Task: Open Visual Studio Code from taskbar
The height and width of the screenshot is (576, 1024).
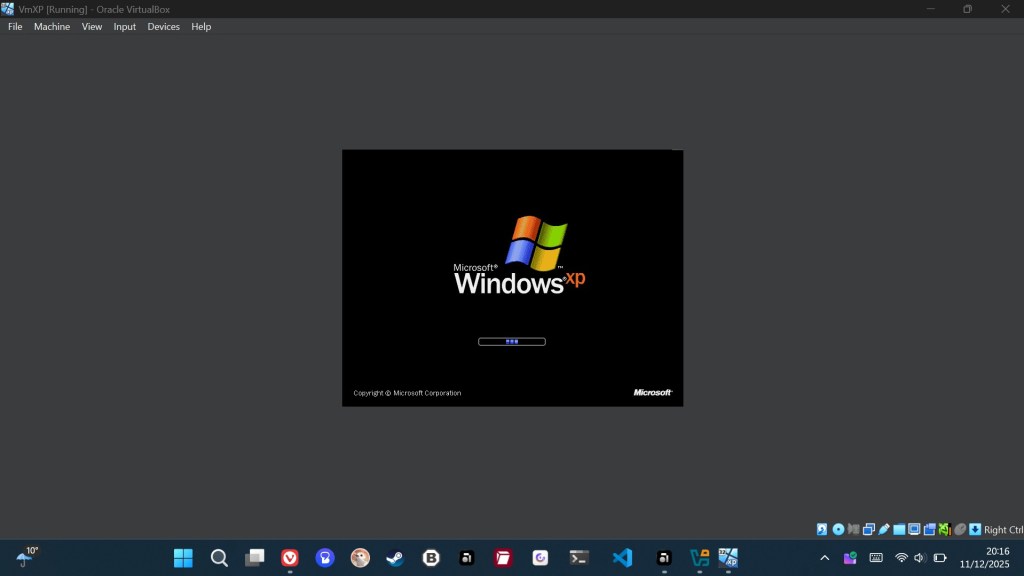Action: coord(622,558)
